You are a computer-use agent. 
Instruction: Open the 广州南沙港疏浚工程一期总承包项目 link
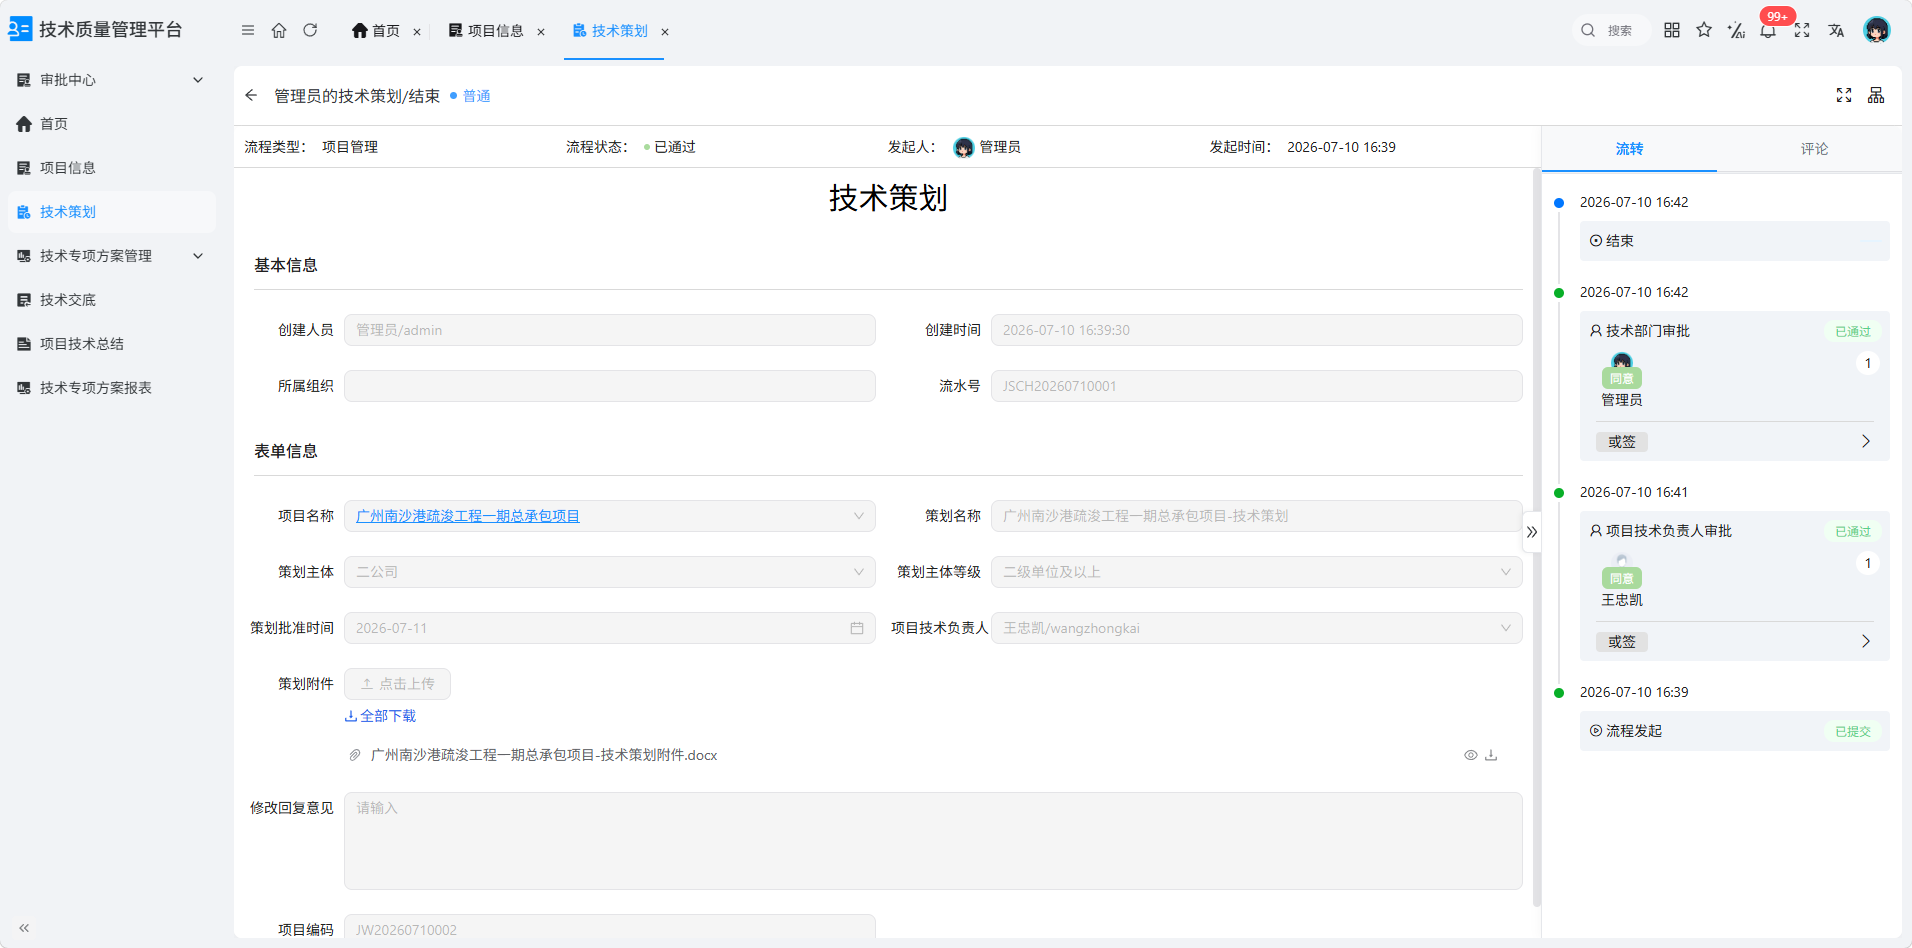468,516
